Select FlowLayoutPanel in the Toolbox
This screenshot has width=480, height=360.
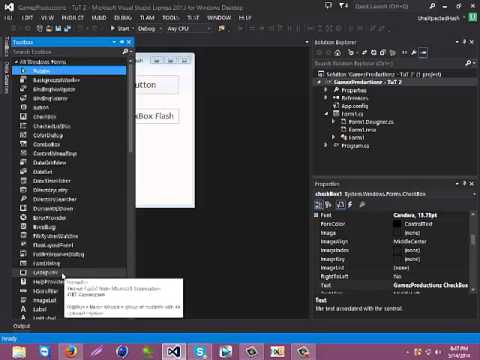(53, 245)
